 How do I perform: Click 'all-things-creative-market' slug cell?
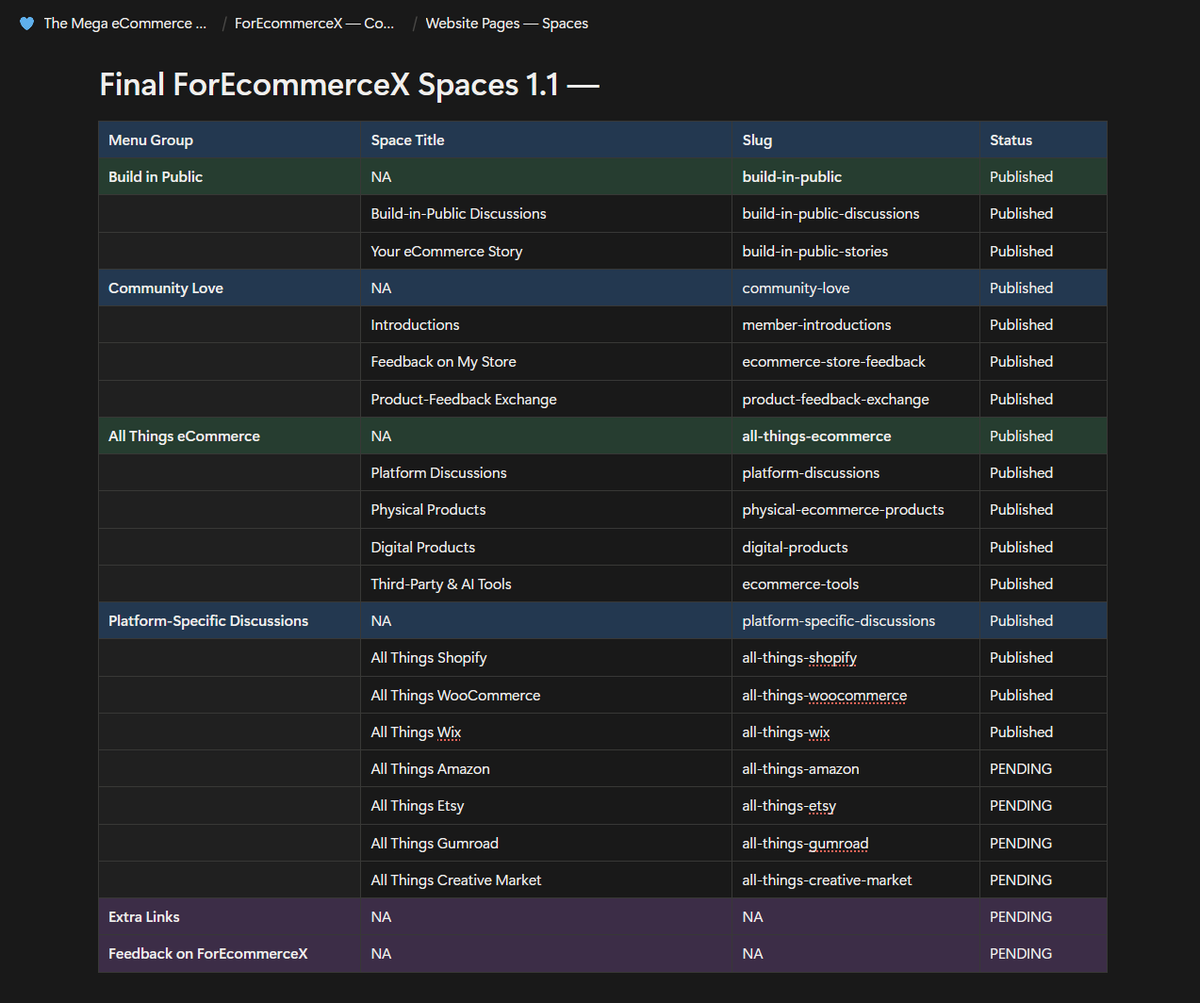(856, 880)
